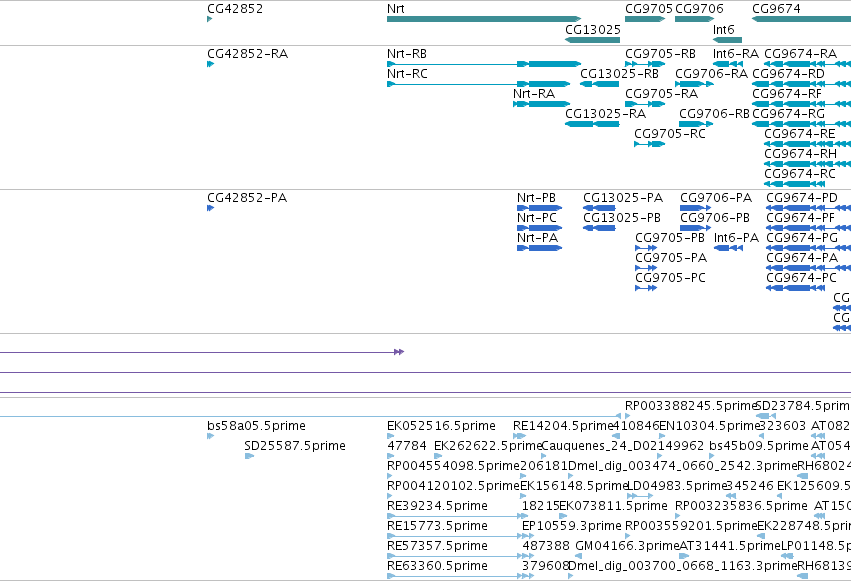This screenshot has height=581, width=851.
Task: Select the CG9674-RE transcript
Action: coord(807,144)
